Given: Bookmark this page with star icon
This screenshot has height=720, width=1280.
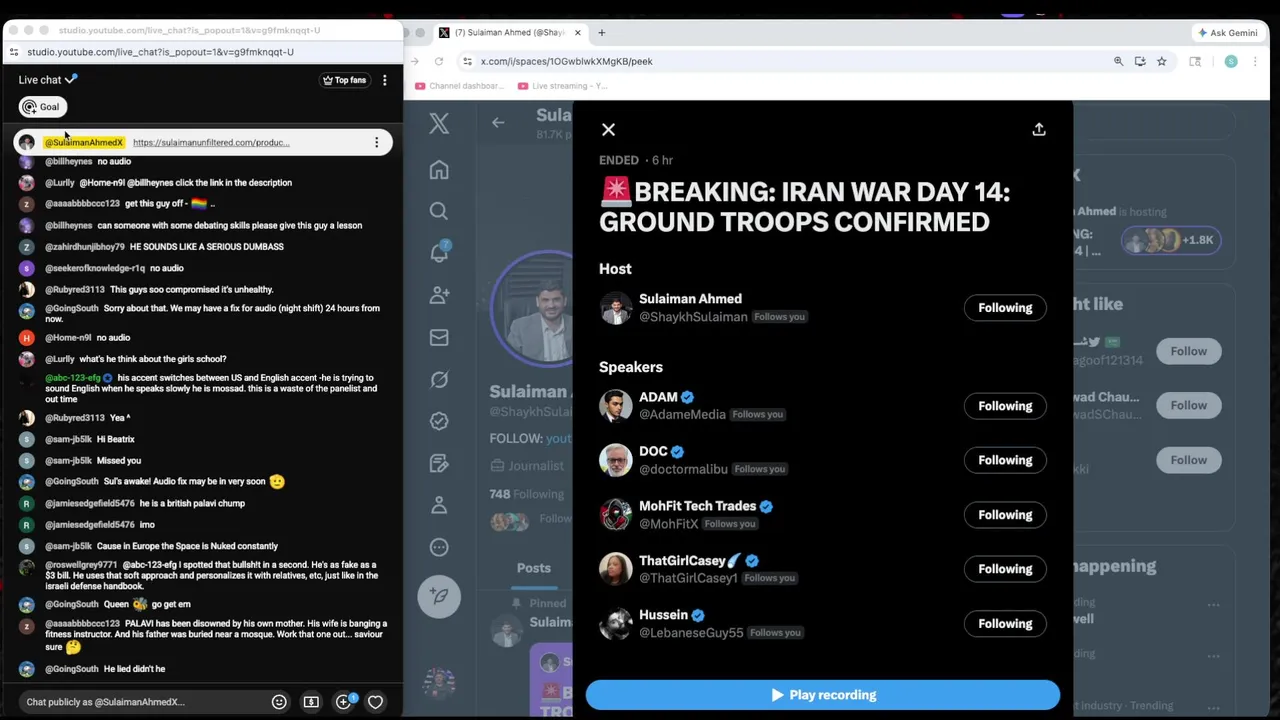Looking at the screenshot, I should (1161, 61).
